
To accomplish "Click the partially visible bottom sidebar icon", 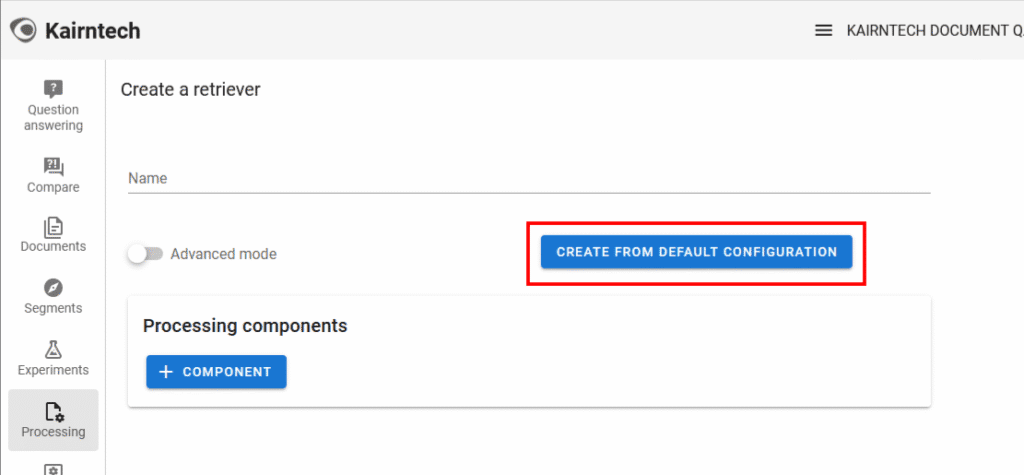I will click(x=54, y=469).
